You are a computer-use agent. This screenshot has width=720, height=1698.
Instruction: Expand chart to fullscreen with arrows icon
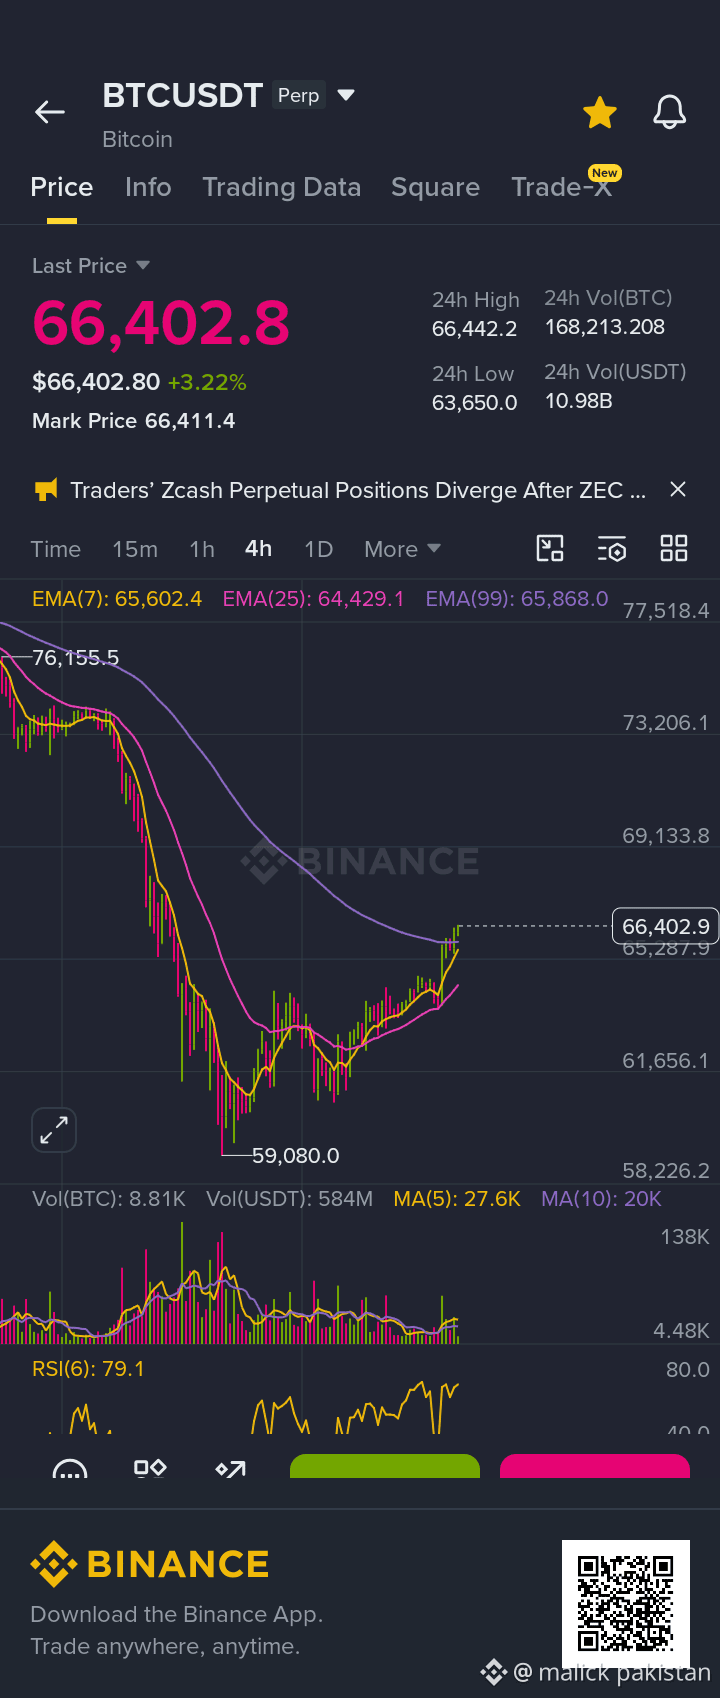(54, 1130)
